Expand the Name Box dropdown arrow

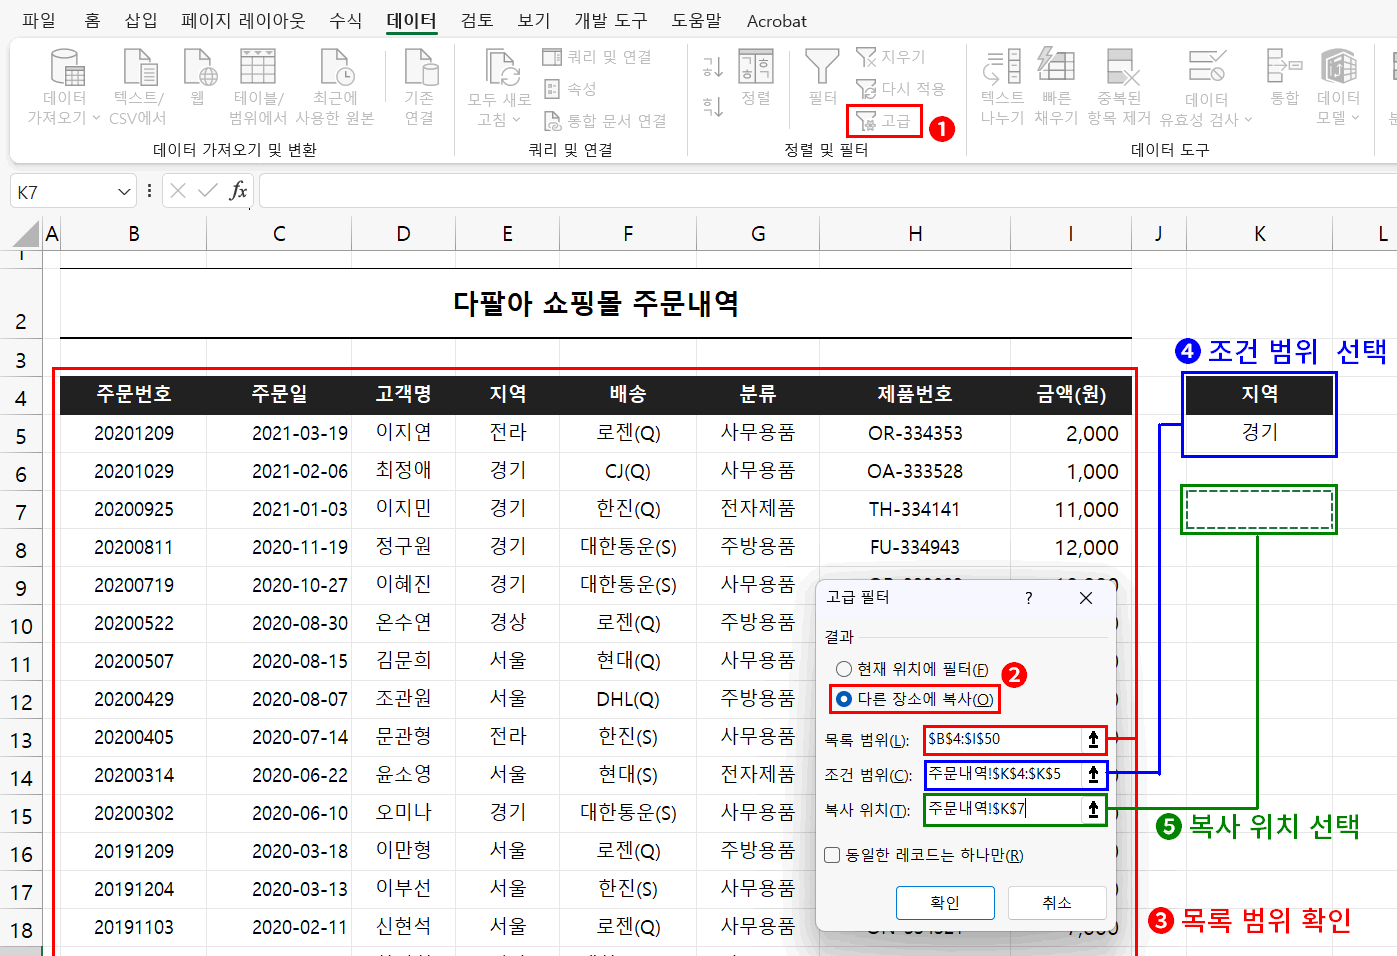[x=124, y=192]
